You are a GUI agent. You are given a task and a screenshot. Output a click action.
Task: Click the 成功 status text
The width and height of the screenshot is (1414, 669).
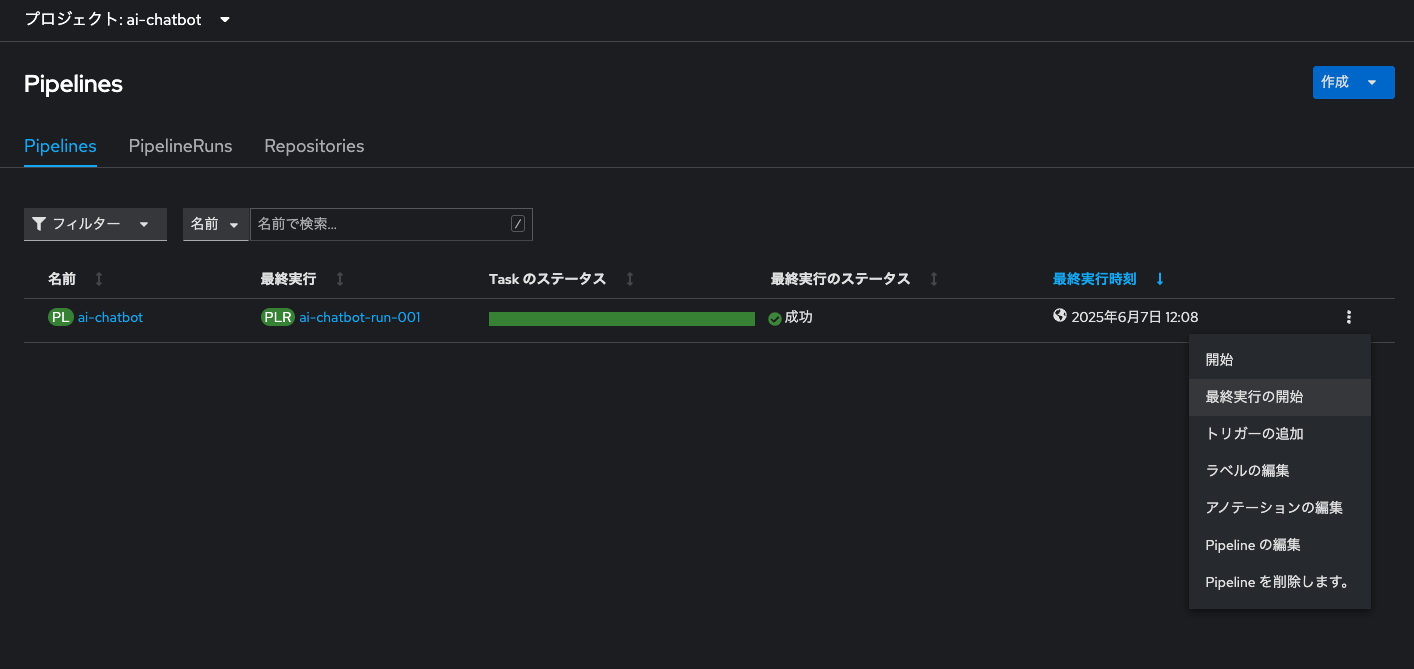click(x=798, y=317)
